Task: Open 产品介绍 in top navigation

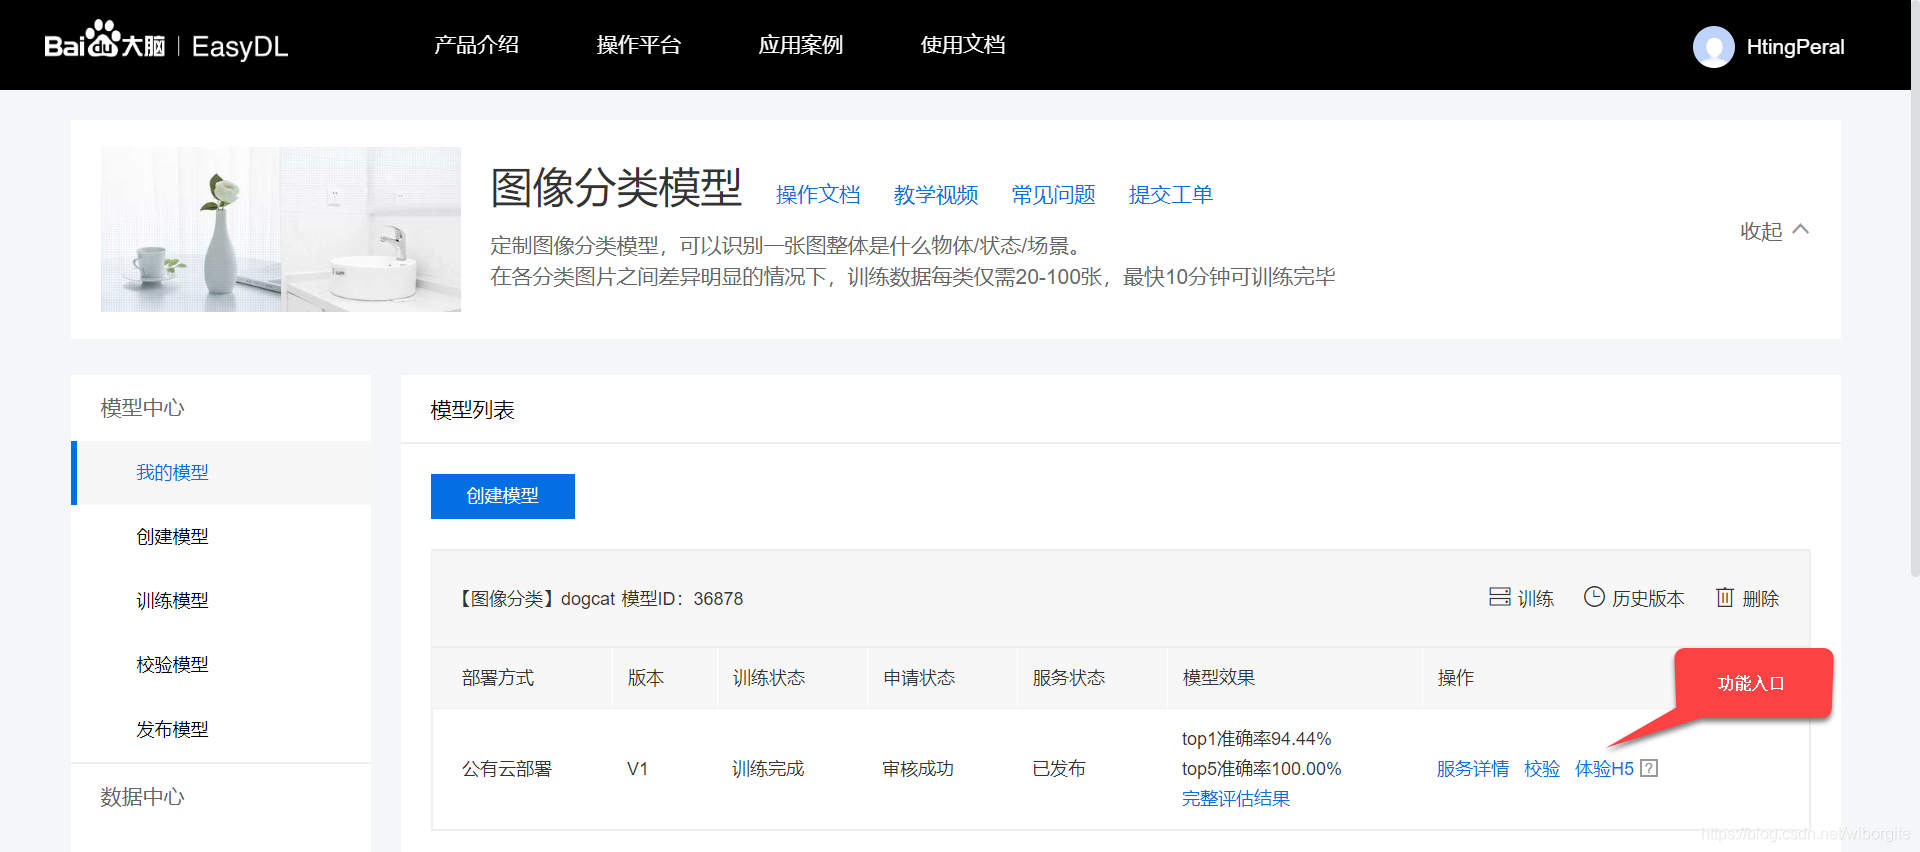Action: click(476, 45)
